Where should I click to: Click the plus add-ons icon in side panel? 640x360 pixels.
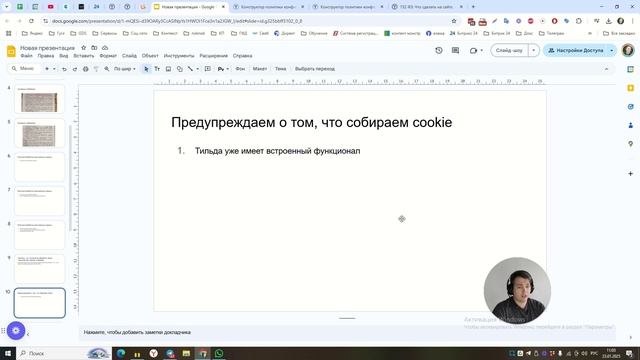631,173
